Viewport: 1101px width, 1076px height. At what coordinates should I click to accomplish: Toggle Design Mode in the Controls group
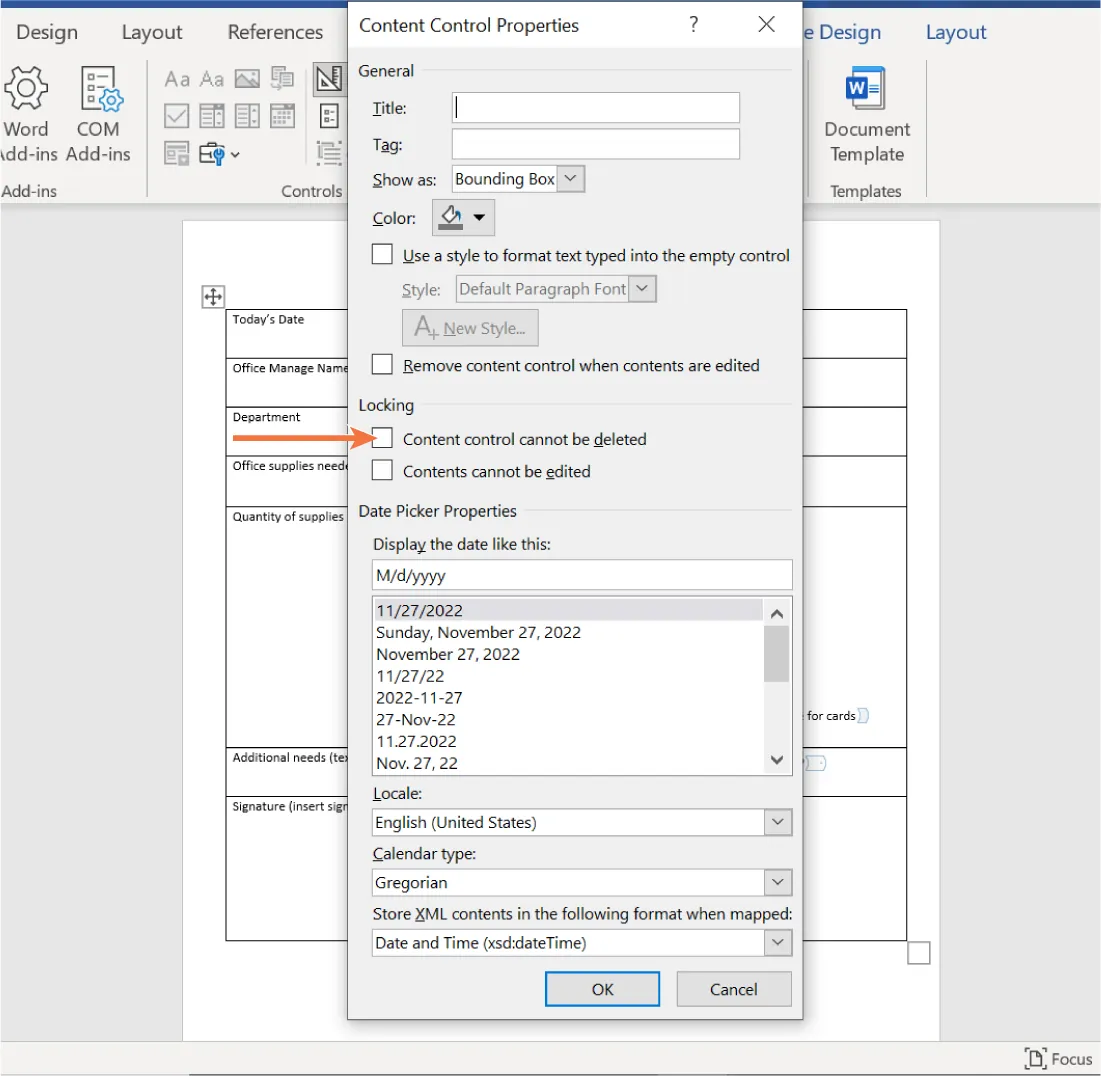coord(329,79)
